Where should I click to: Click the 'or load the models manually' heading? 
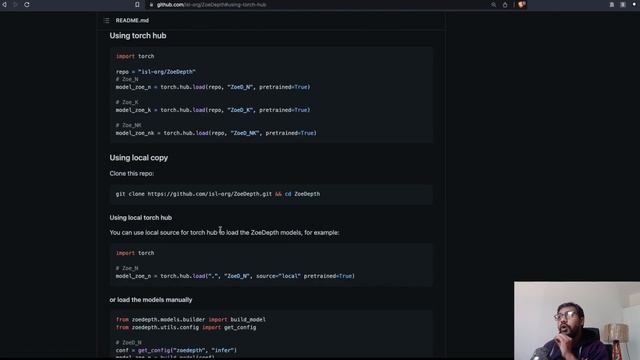click(151, 300)
